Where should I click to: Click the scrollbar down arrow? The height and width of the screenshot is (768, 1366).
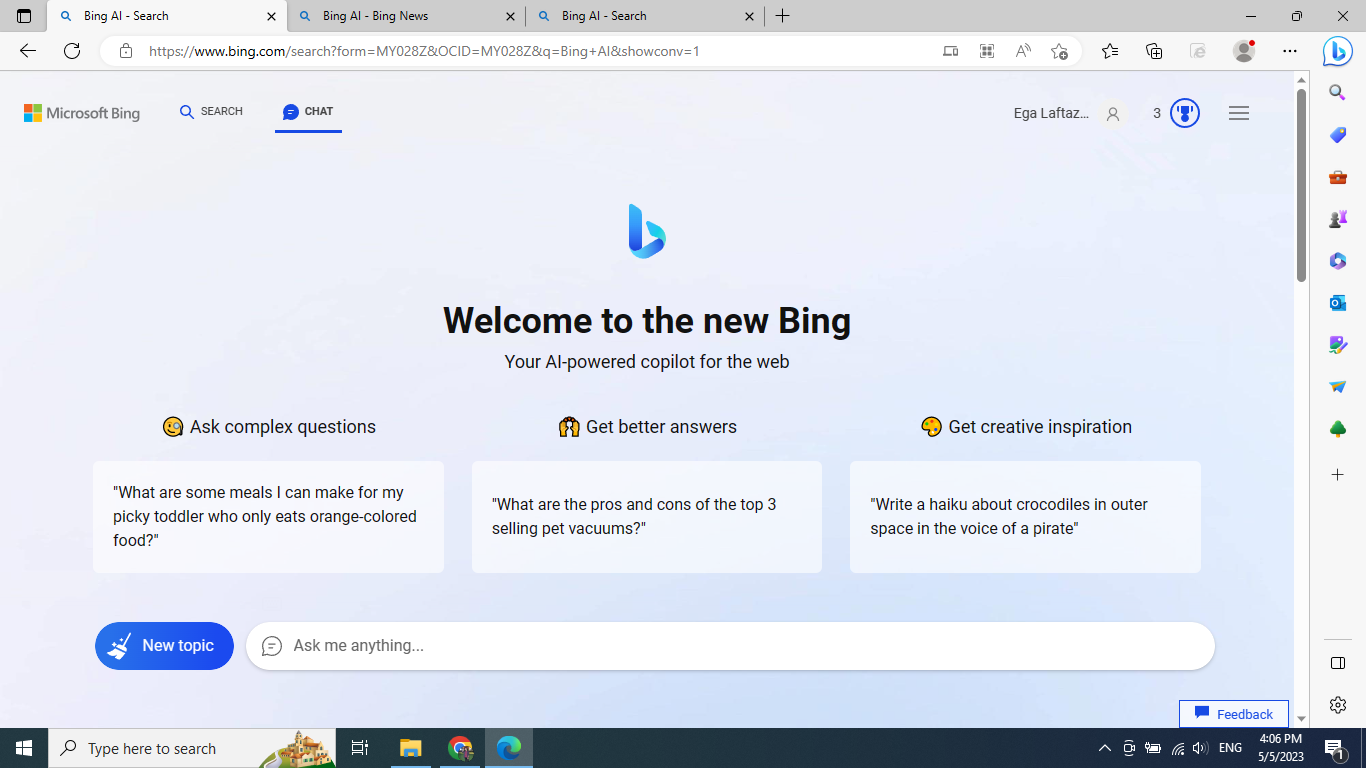point(1301,718)
